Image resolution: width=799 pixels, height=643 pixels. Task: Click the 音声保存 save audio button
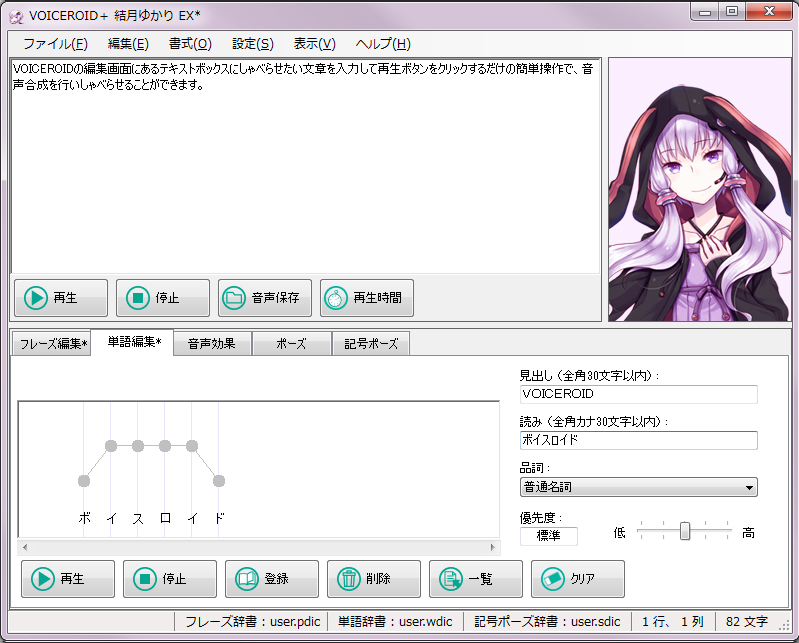coord(264,298)
